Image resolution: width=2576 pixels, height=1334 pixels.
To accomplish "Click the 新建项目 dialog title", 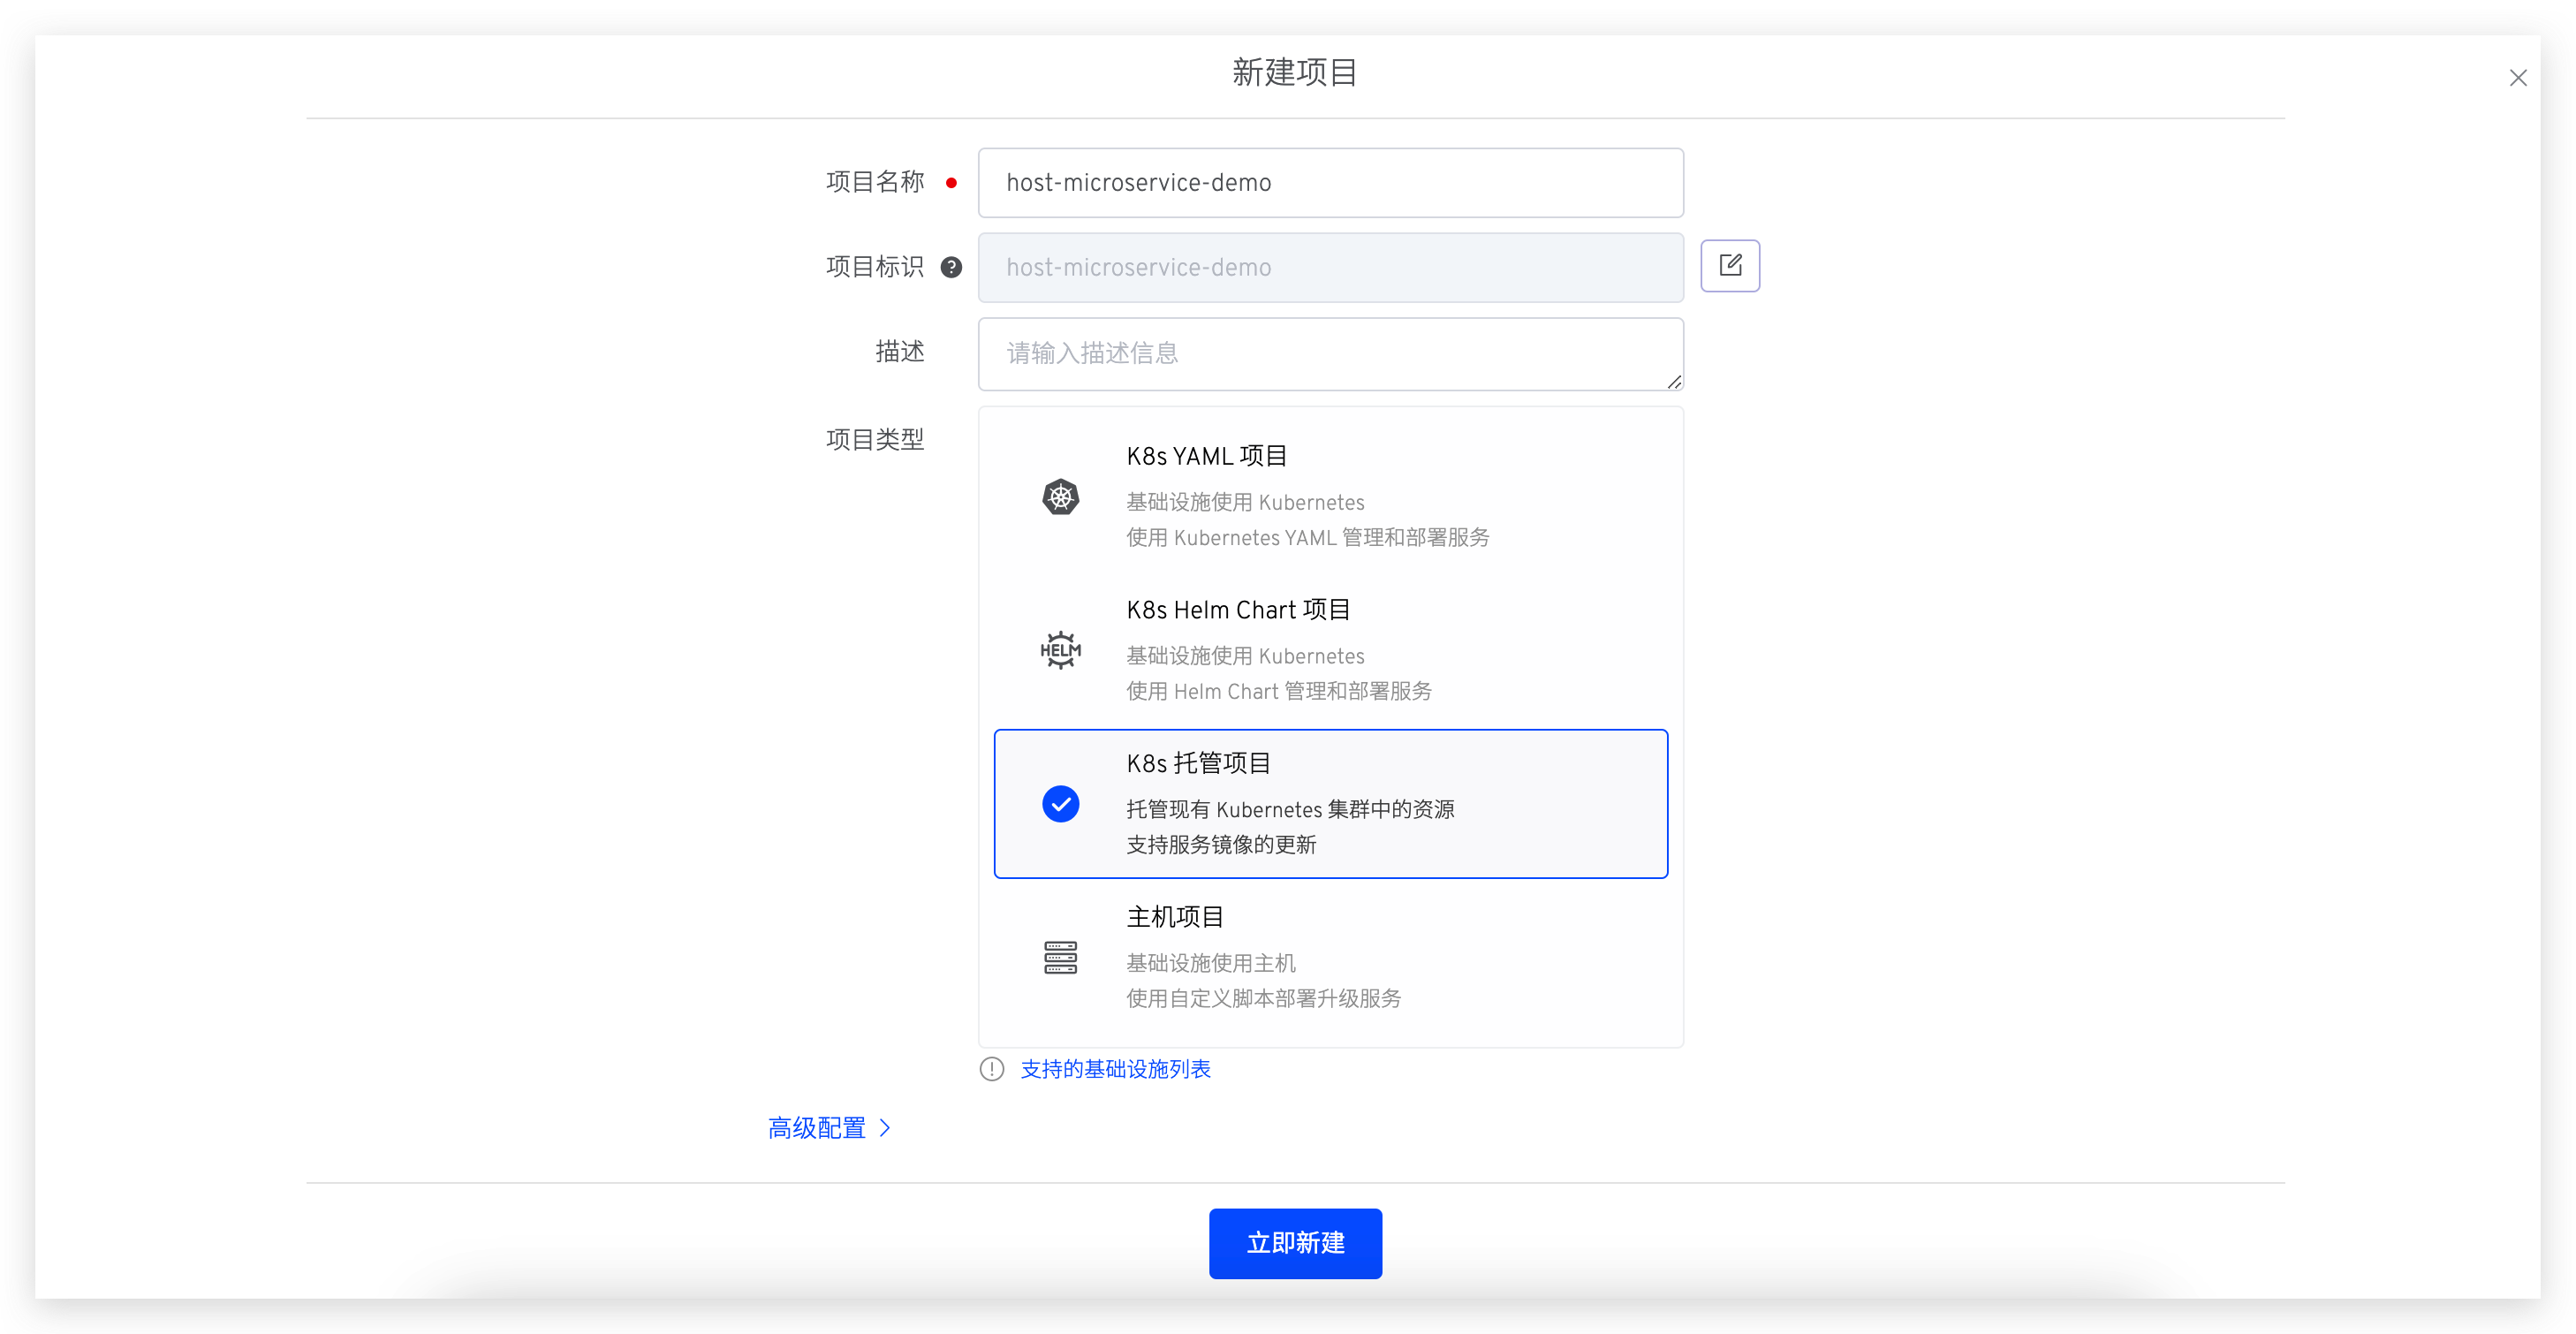I will point(1294,71).
